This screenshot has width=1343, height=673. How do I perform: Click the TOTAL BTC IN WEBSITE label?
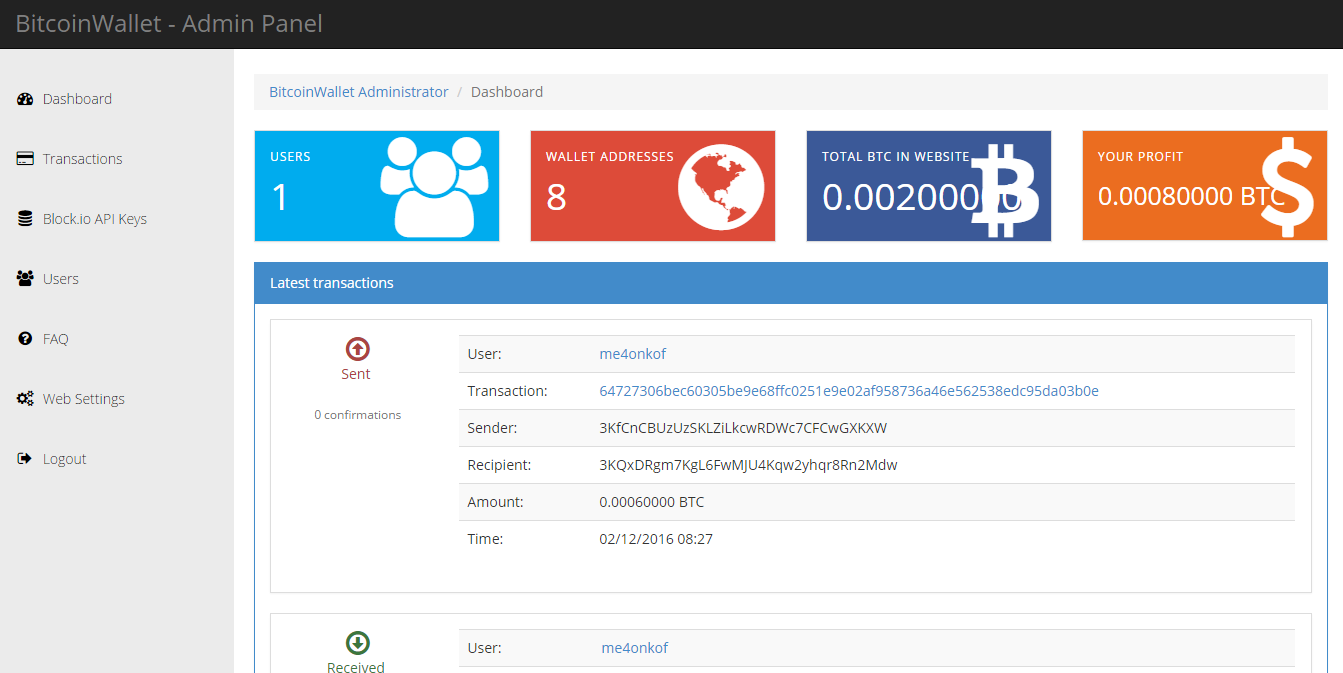click(895, 157)
